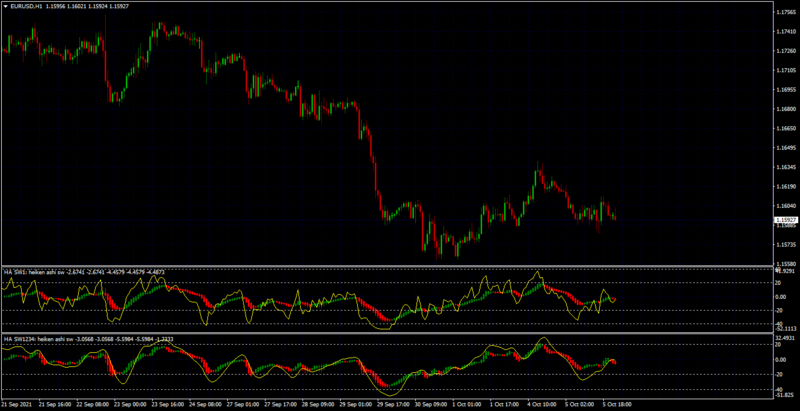This screenshot has width=800, height=411.
Task: Click the 1.16650 price scale label
Action: click(786, 129)
